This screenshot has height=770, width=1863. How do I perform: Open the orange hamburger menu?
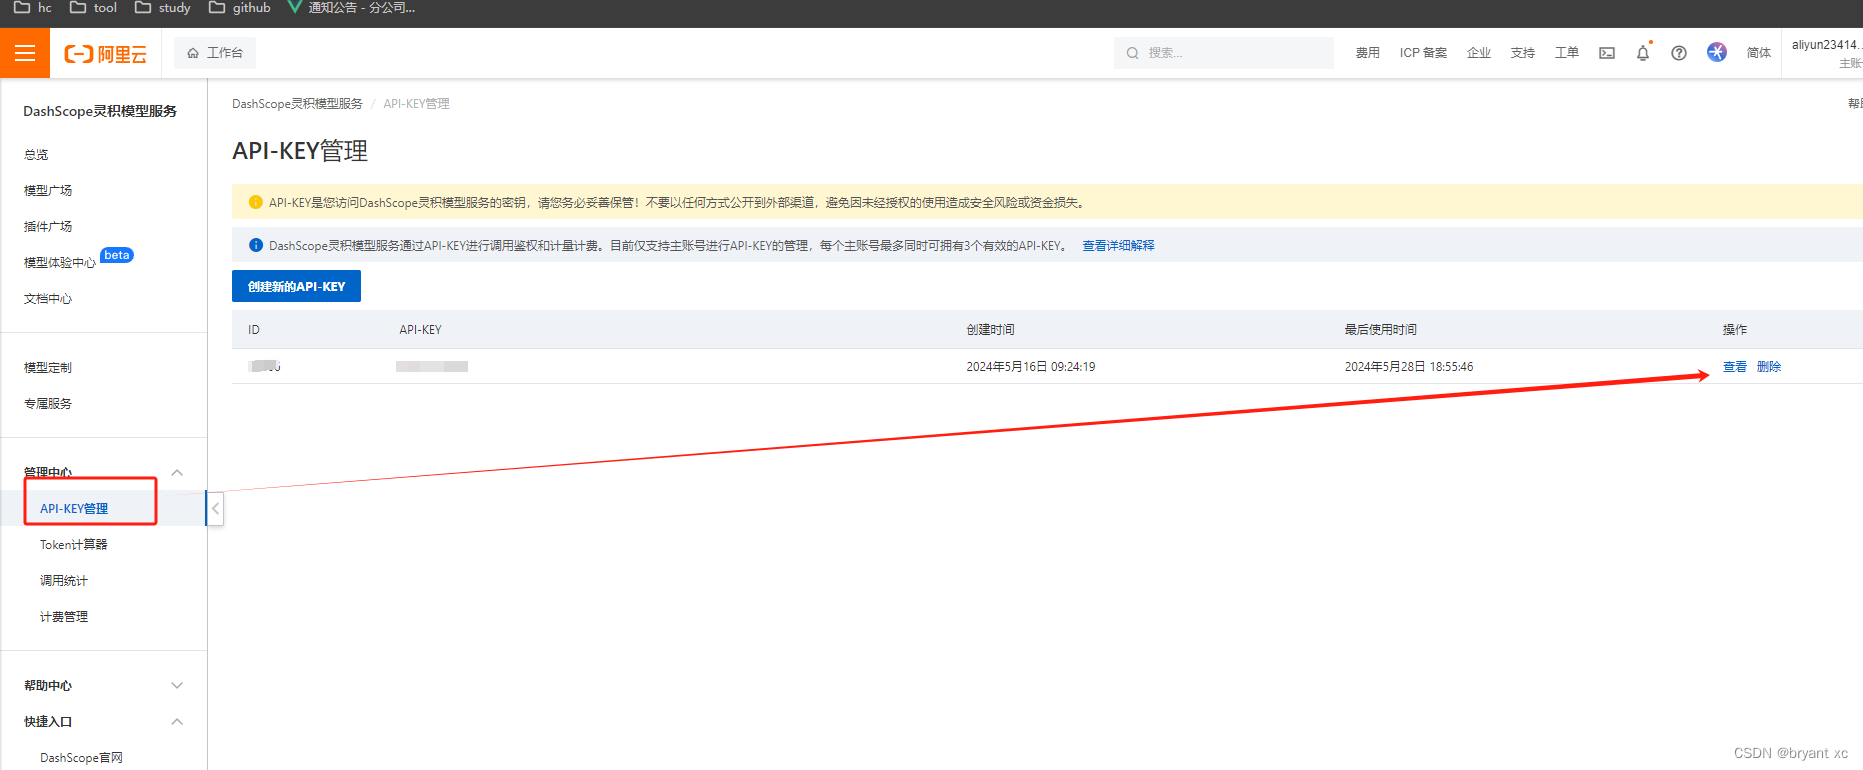coord(25,53)
